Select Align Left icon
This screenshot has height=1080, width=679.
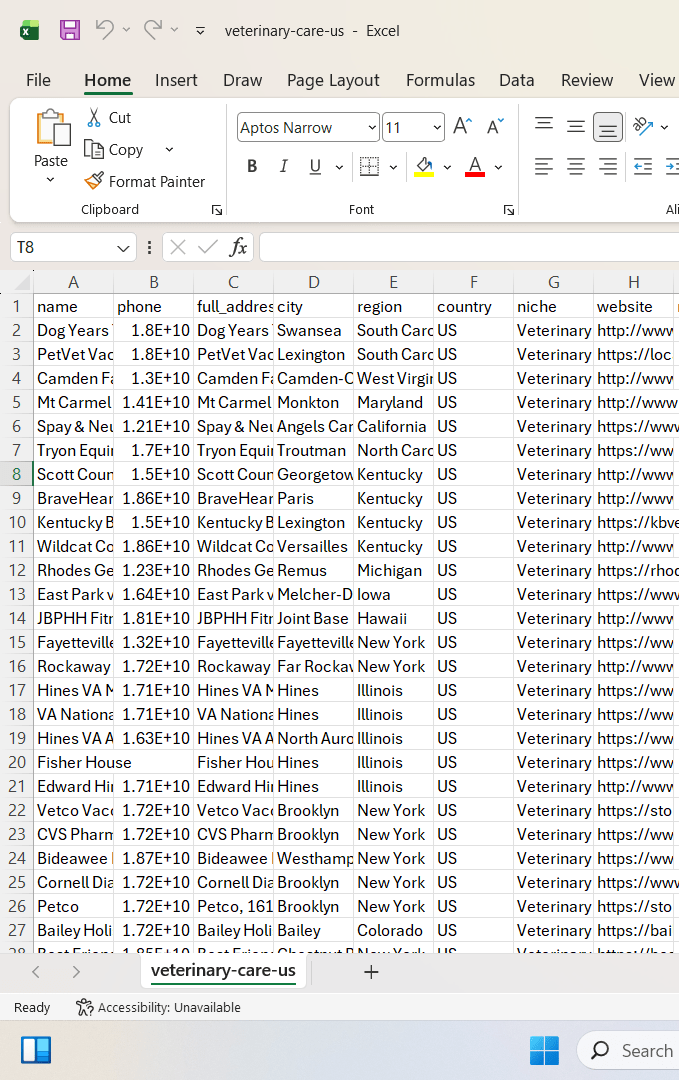[544, 166]
